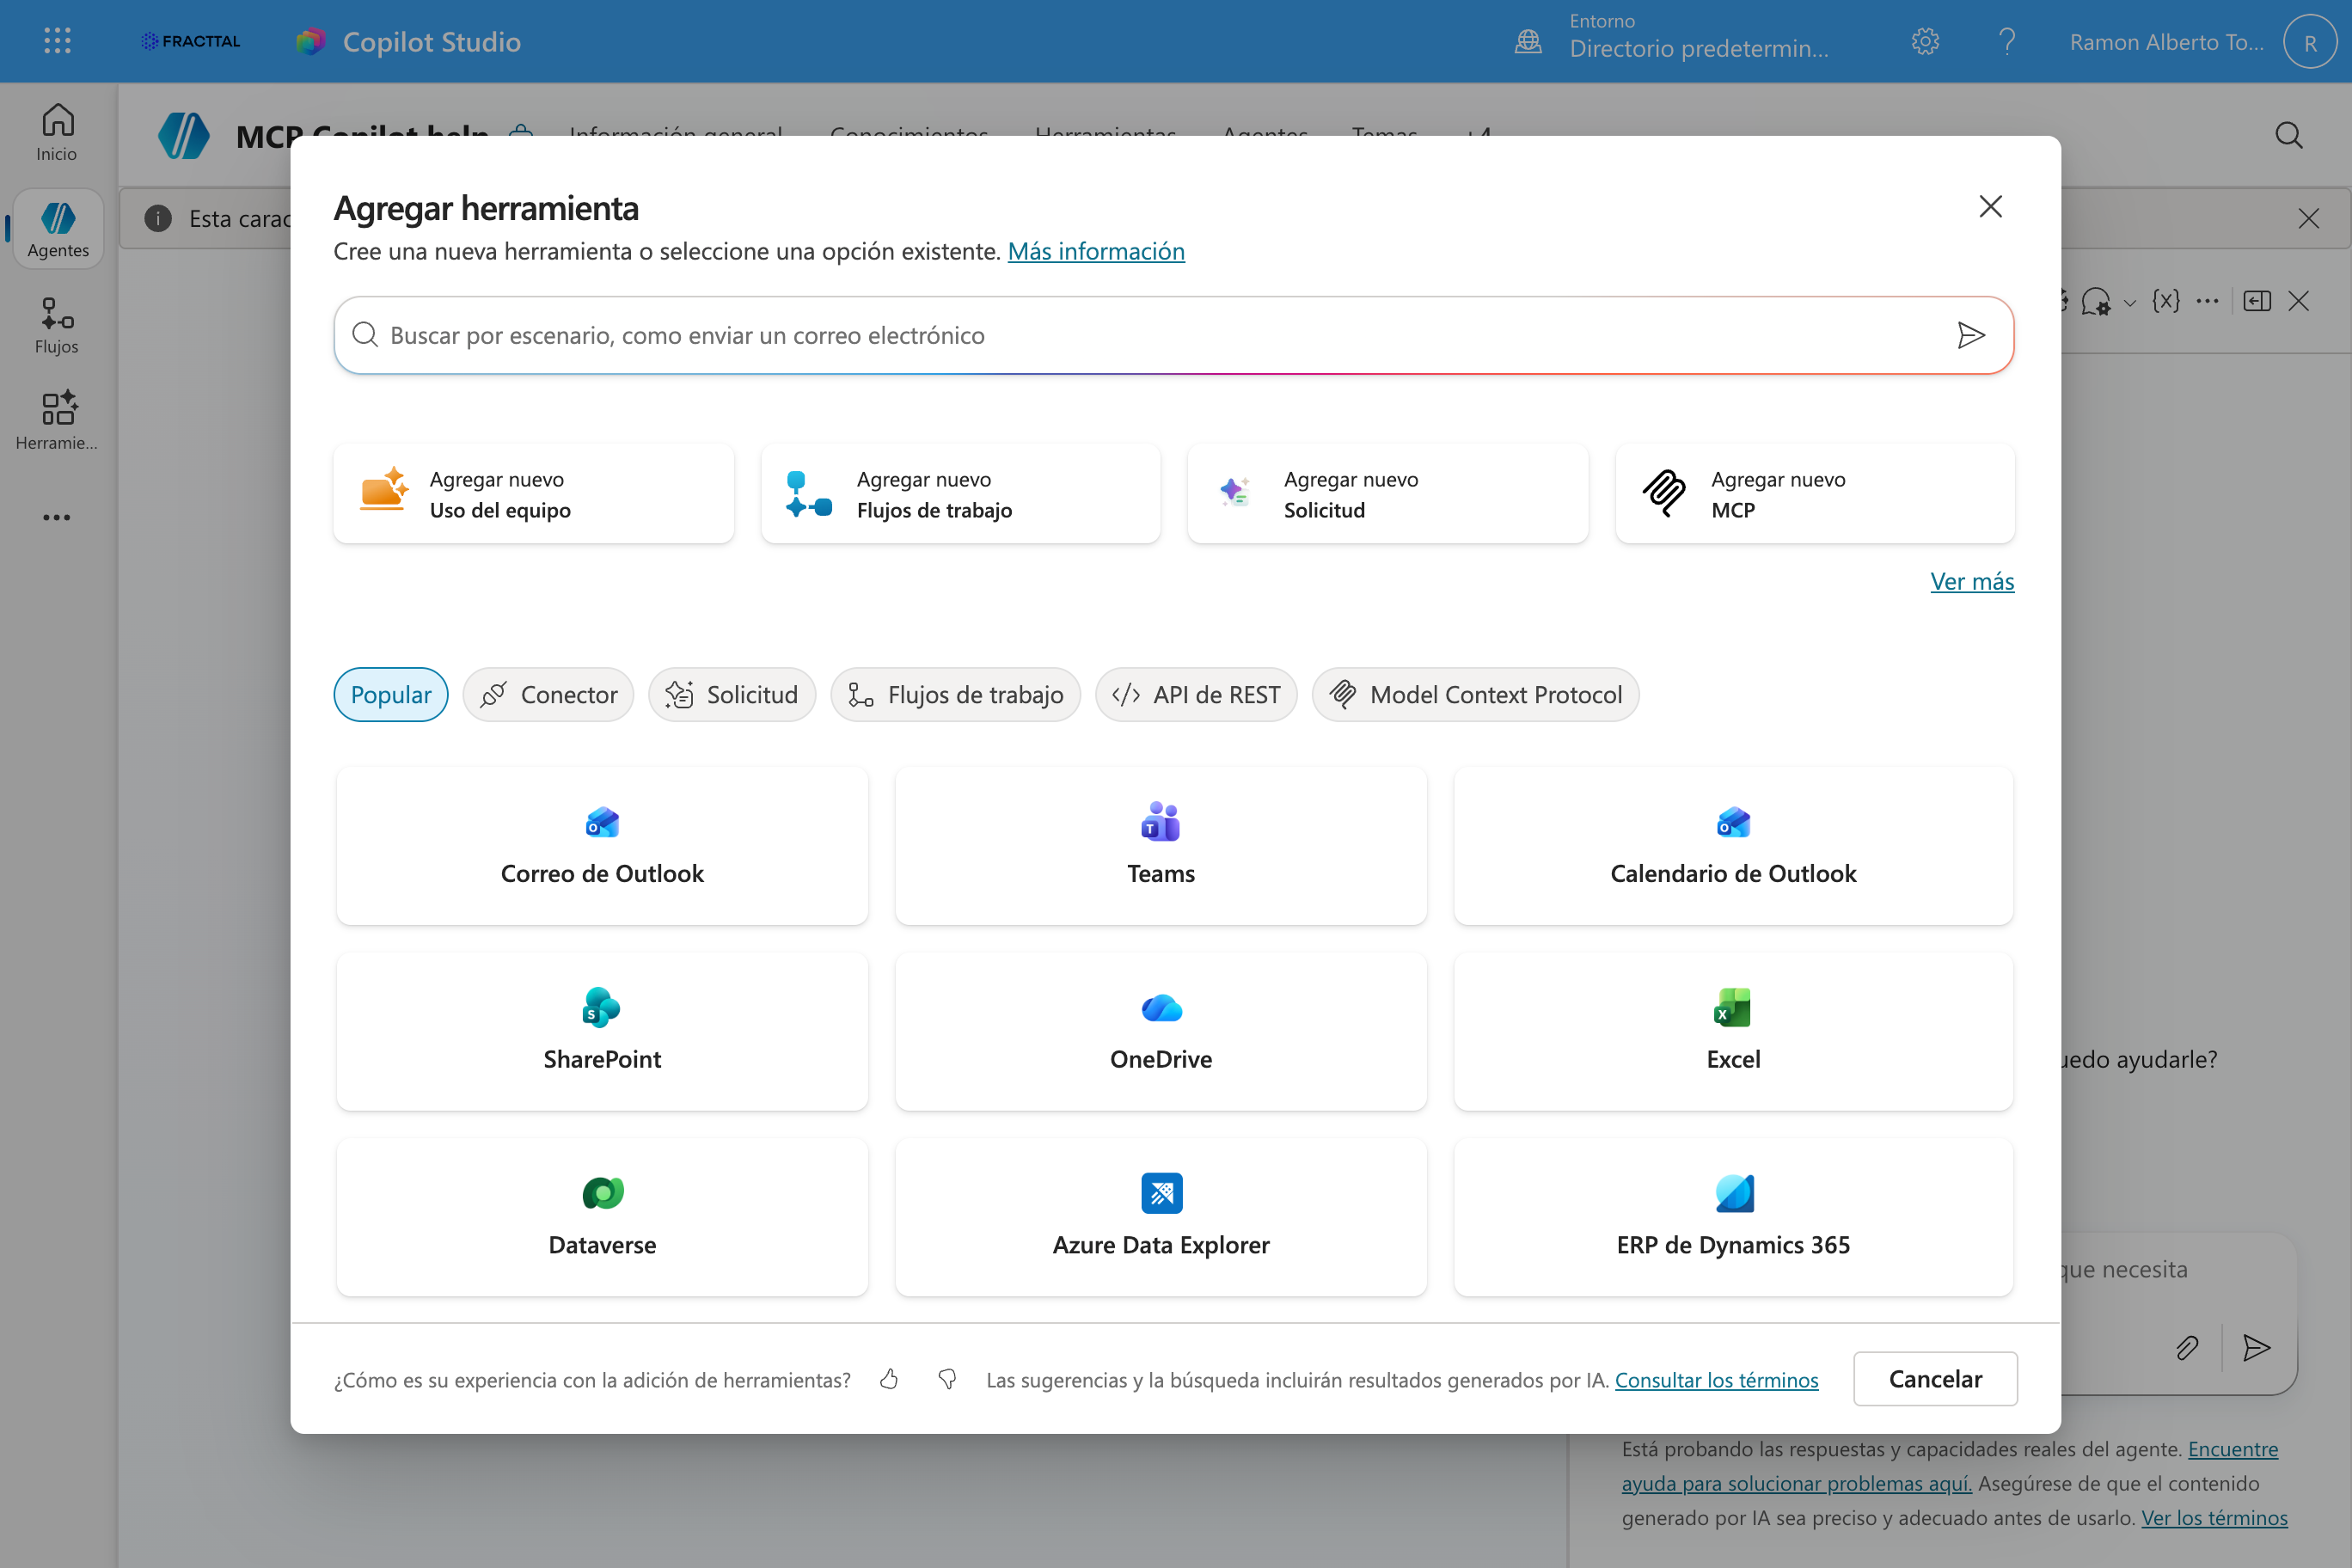
Task: Give thumbs down feedback on tool addition
Action: 947,1379
